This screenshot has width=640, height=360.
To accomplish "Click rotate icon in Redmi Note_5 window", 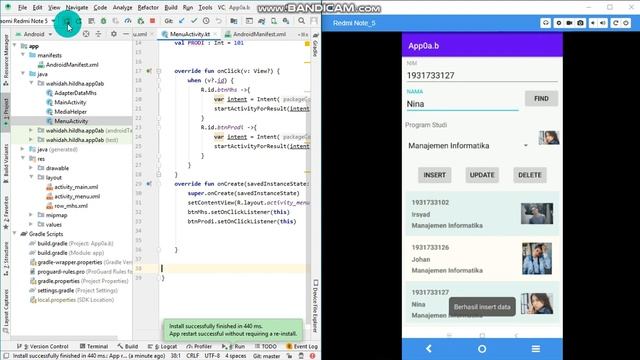I will (x=616, y=23).
